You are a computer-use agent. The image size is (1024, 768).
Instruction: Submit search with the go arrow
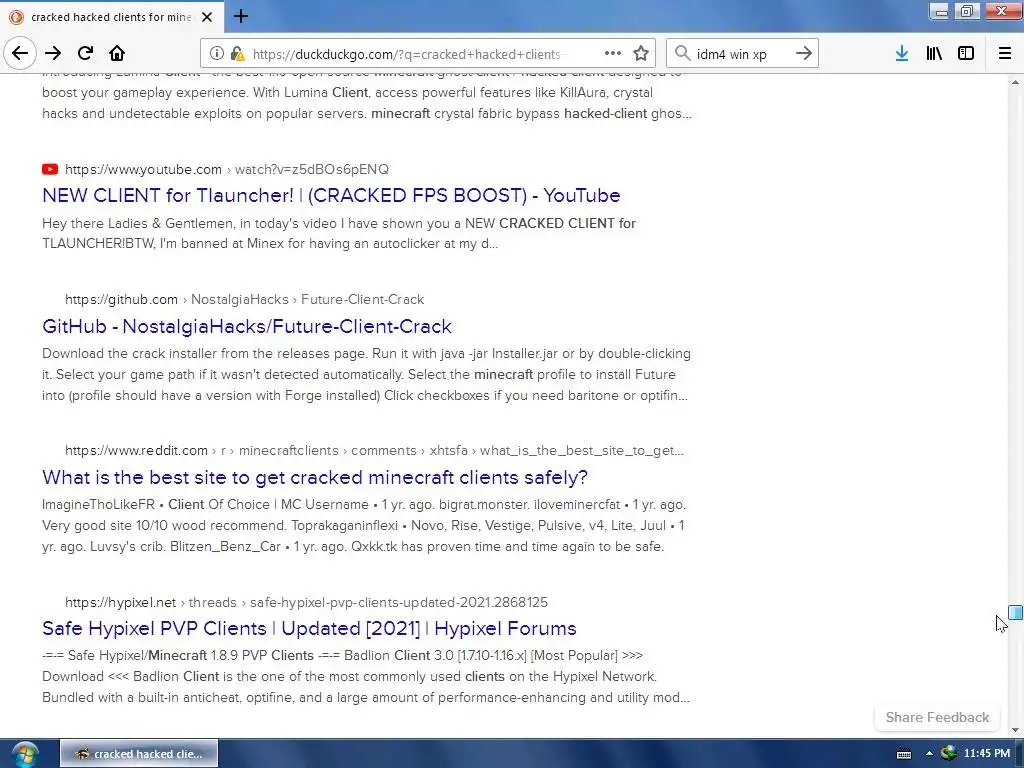click(804, 54)
